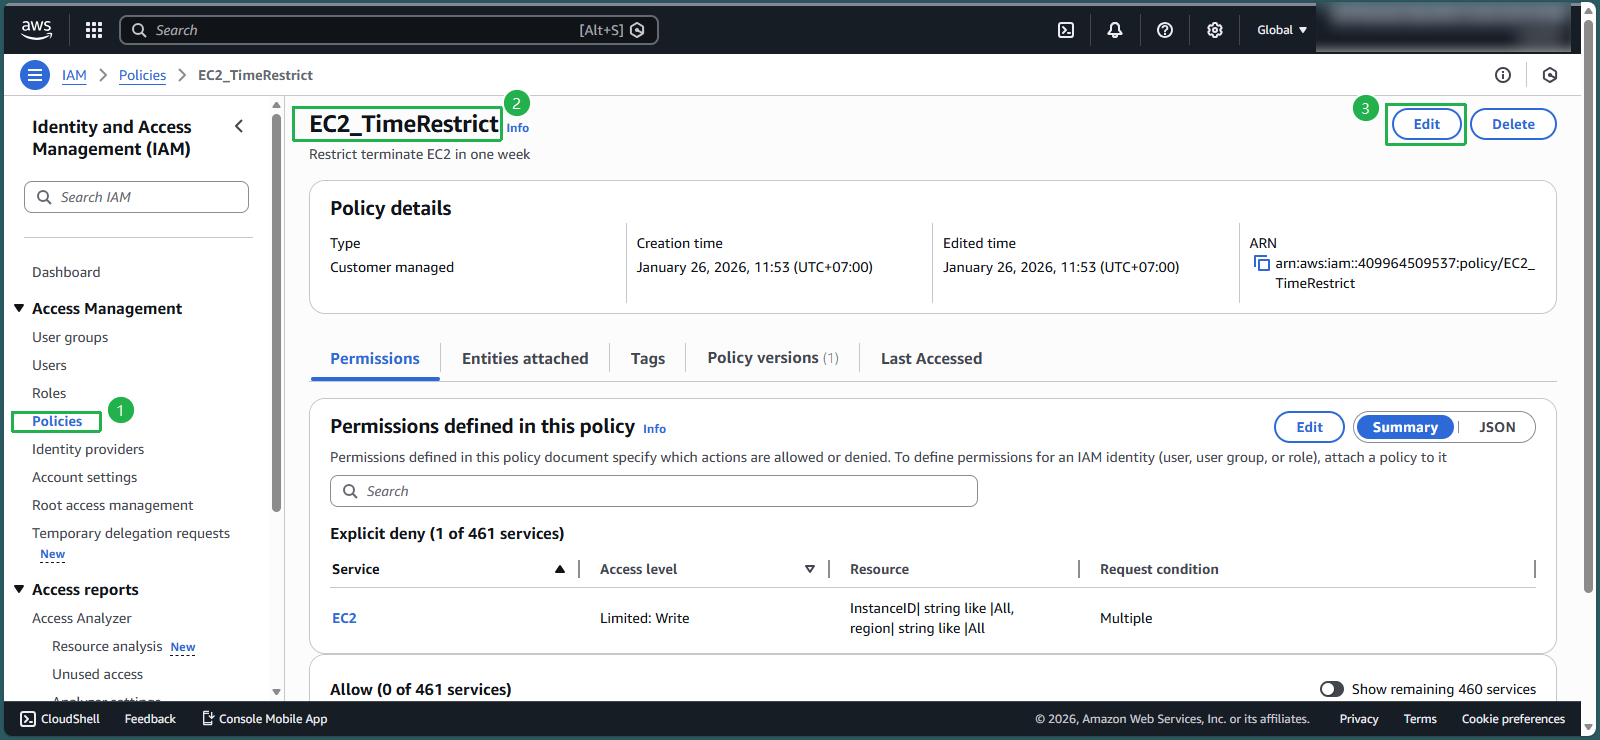Go to Policies breadcrumb link
Viewport: 1600px width, 740px height.
pos(142,75)
